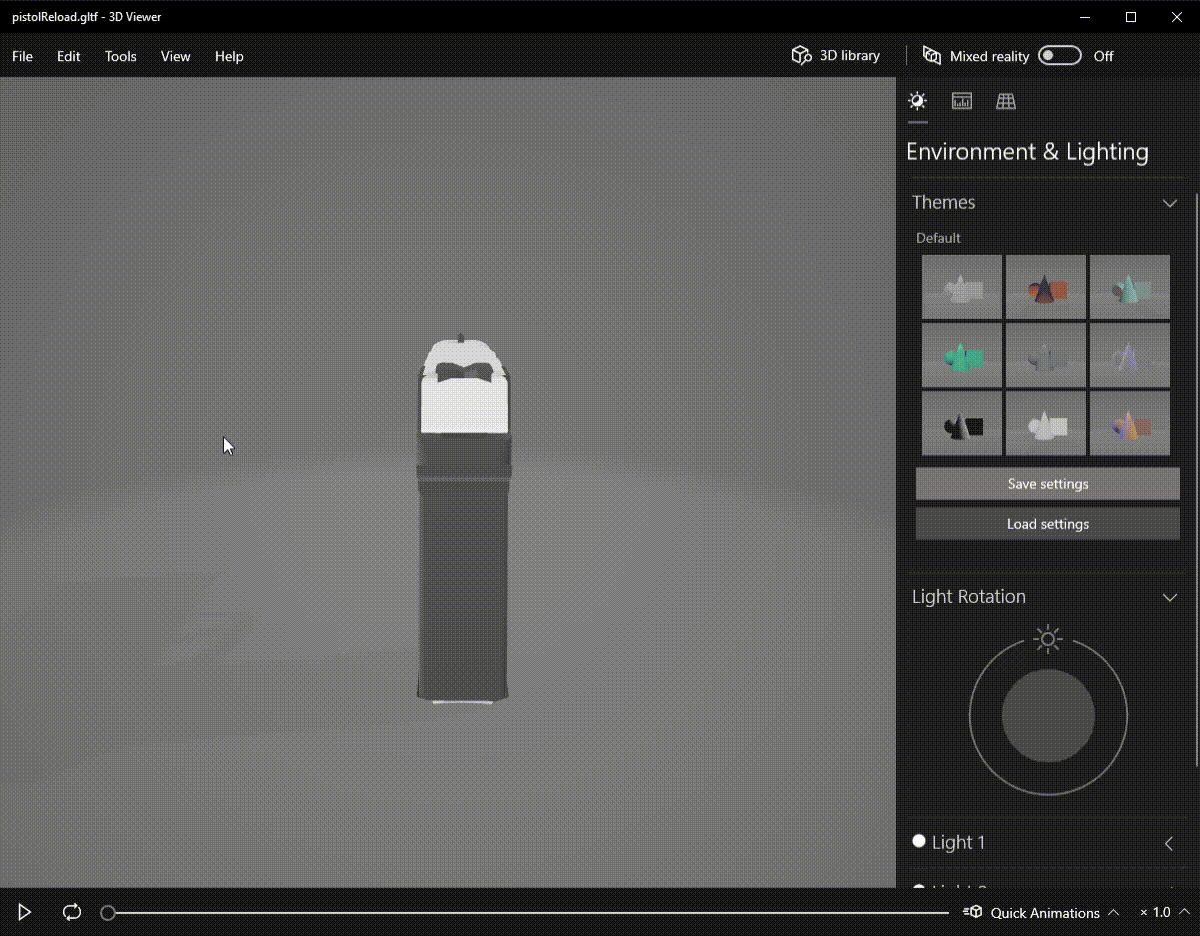Viewport: 1200px width, 936px height.
Task: Open the File menu
Action: (21, 56)
